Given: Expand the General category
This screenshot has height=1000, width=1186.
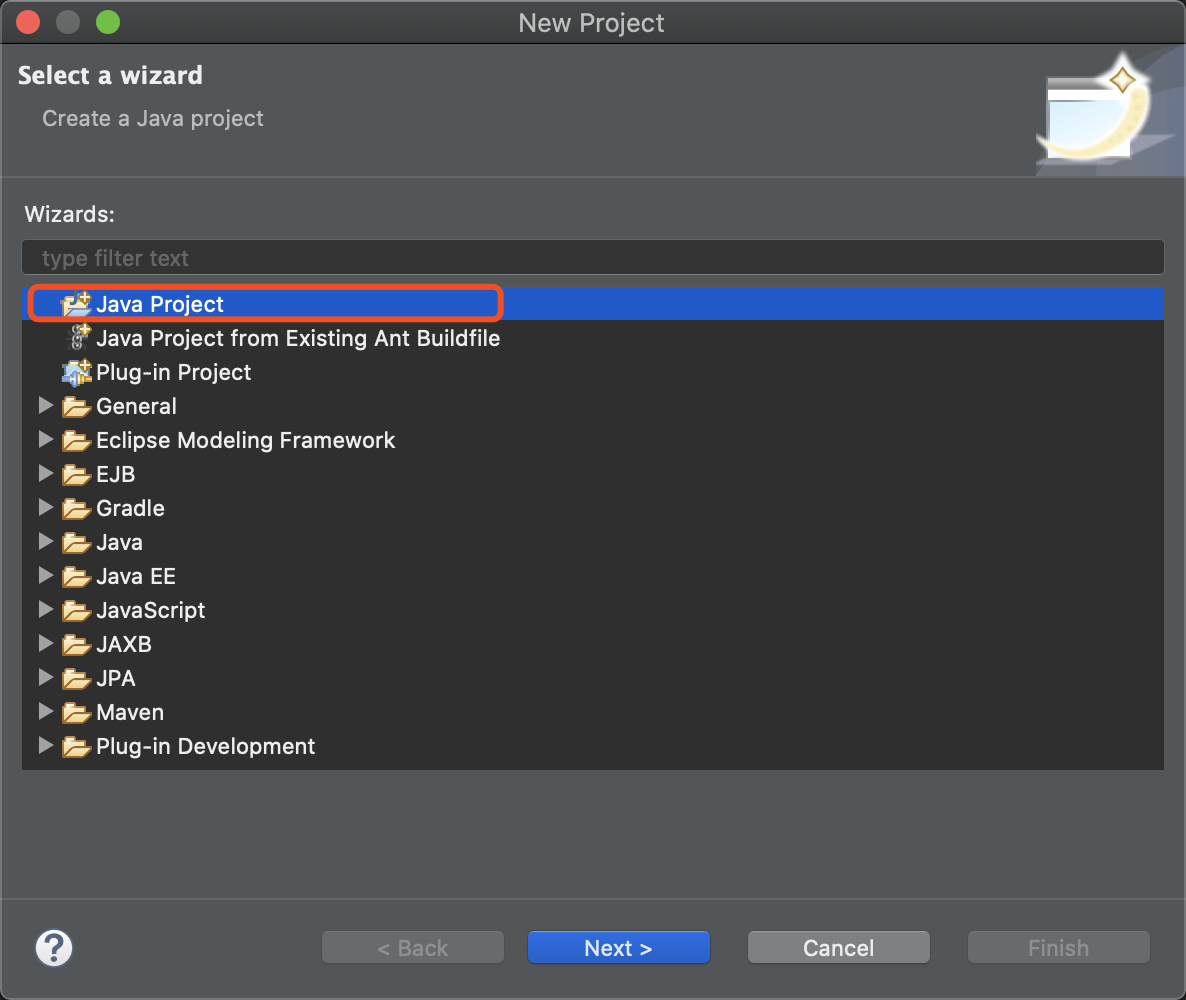Looking at the screenshot, I should (45, 405).
